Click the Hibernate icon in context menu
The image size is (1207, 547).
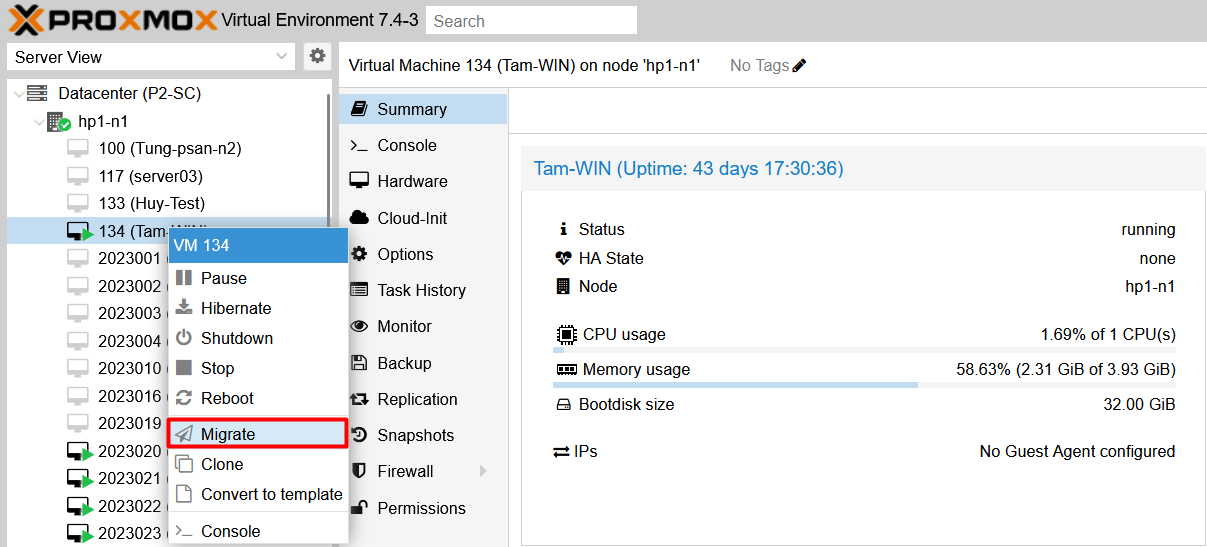tap(184, 308)
